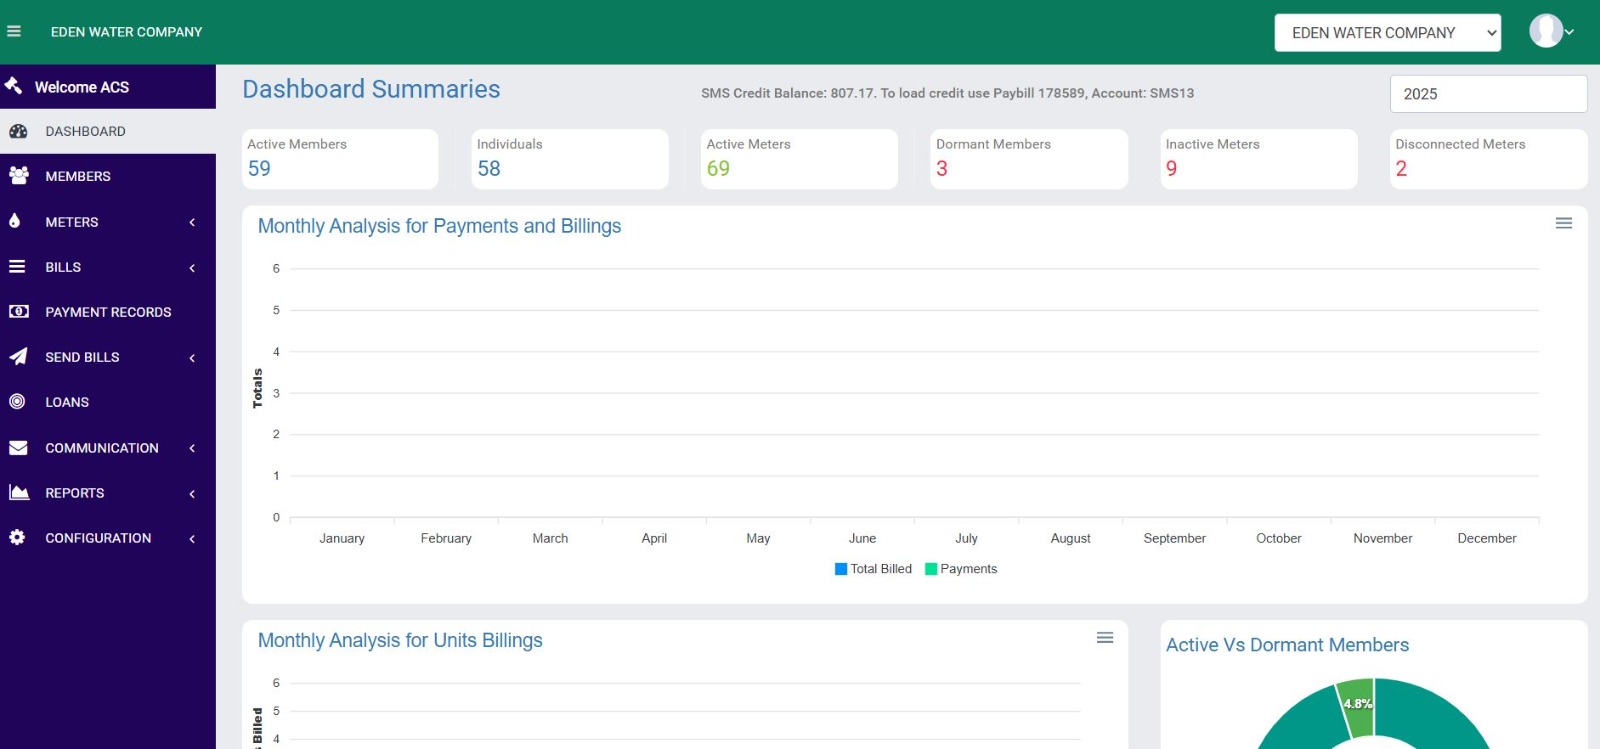Toggle Total Billed series in chart legend

pyautogui.click(x=873, y=569)
